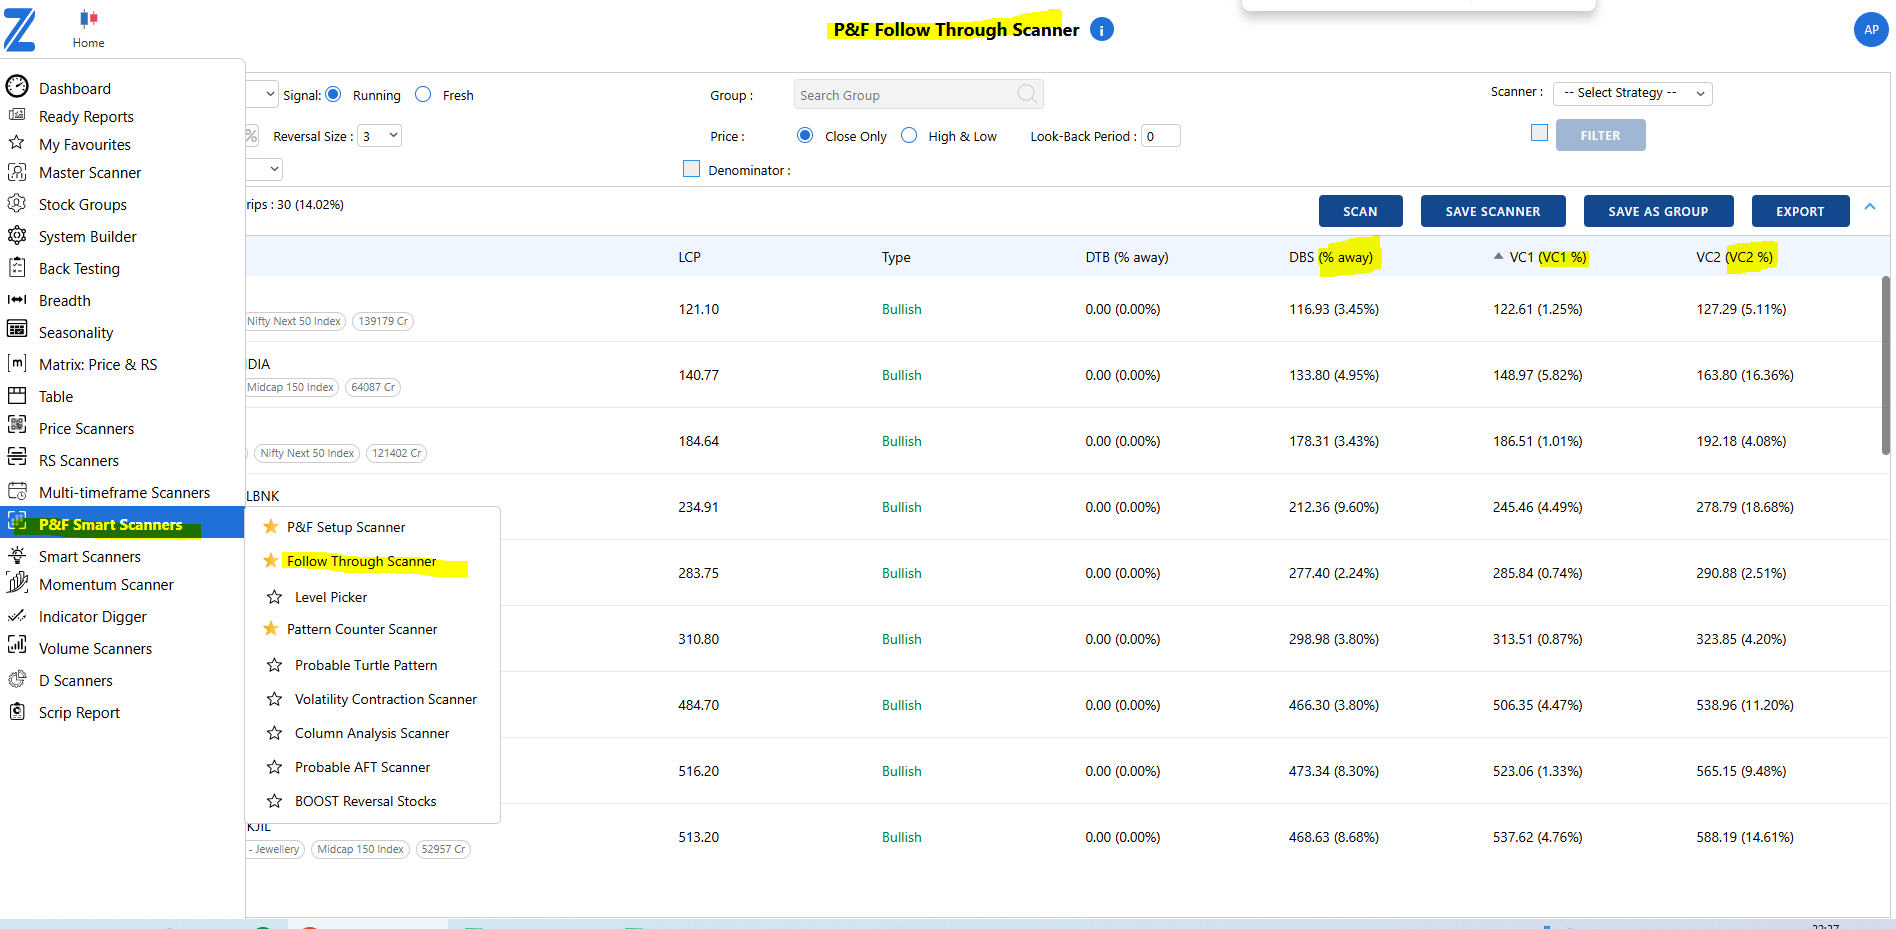
Task: Unstar the P&F Setup Scanner
Action: click(x=270, y=527)
